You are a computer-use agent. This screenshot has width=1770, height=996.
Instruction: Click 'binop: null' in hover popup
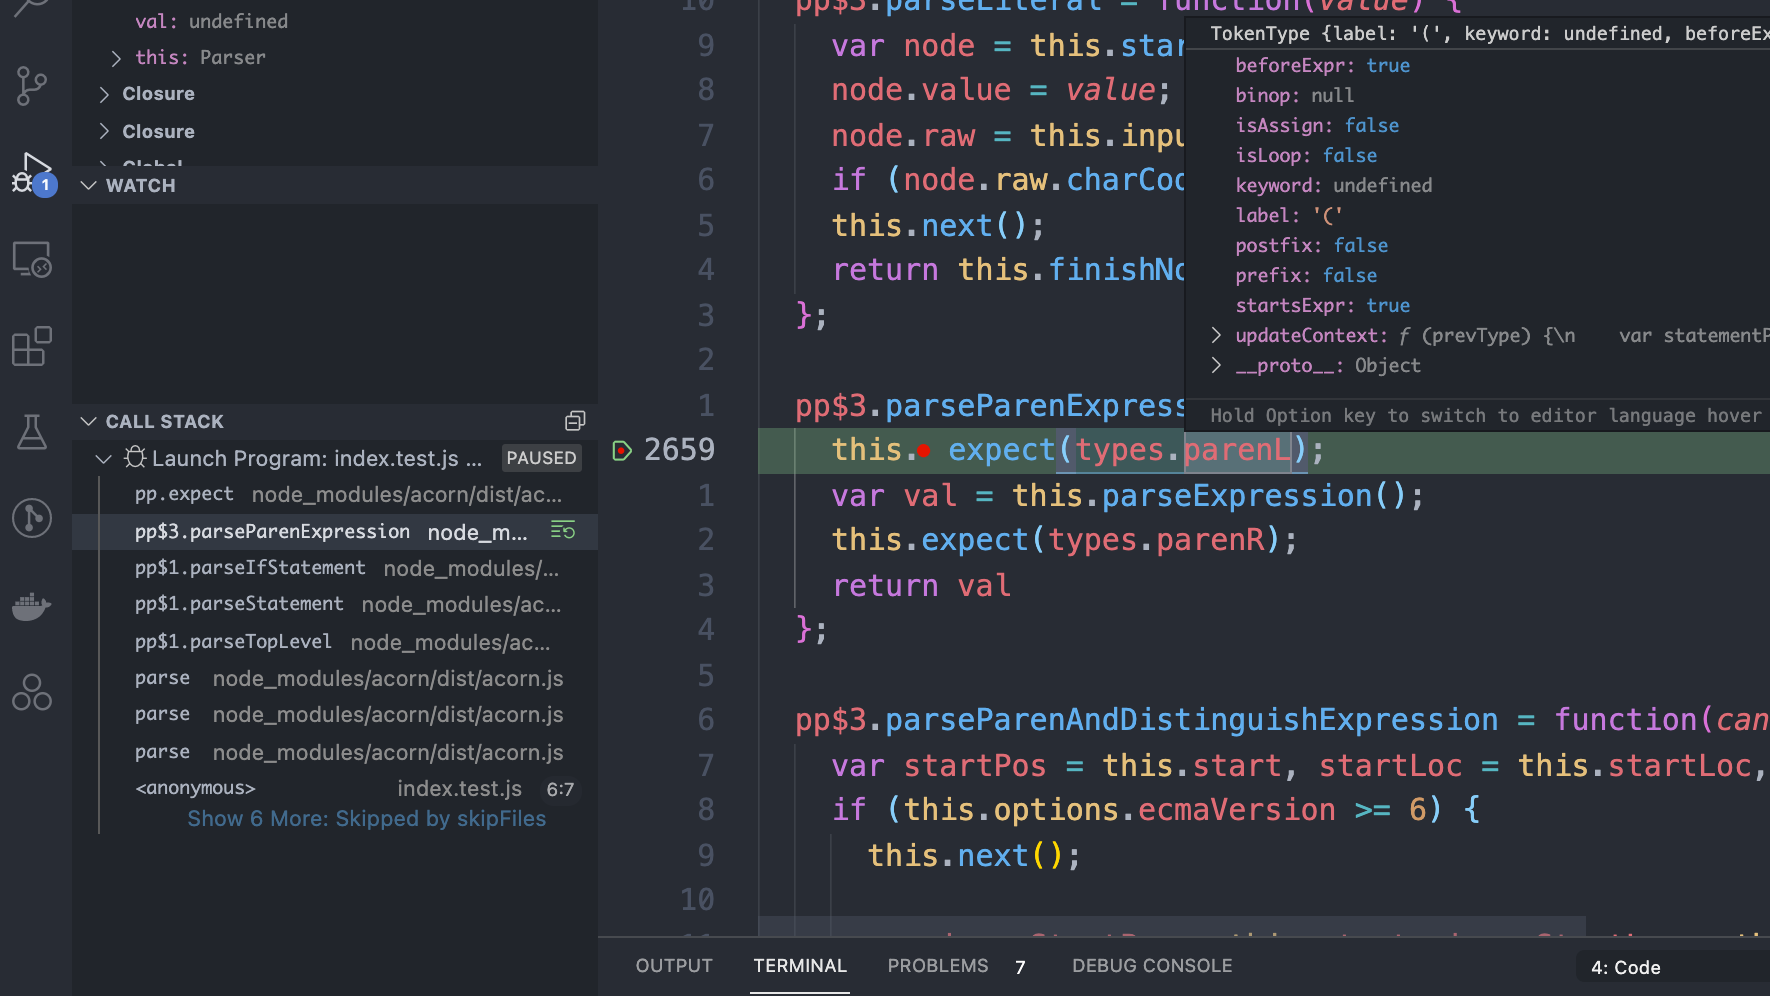[x=1294, y=95]
